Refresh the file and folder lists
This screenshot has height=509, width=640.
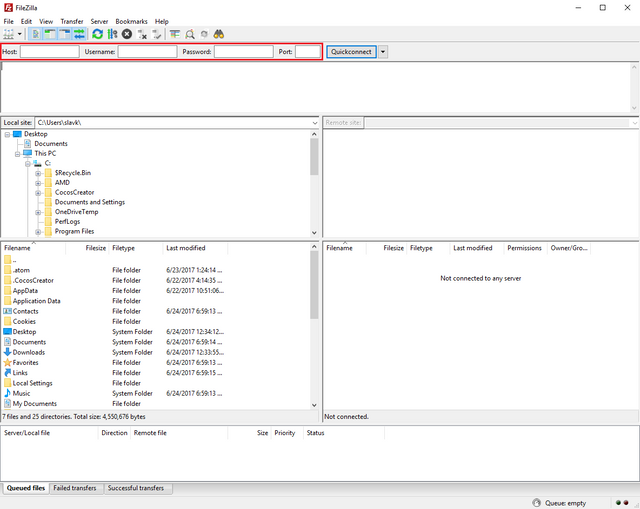click(98, 34)
